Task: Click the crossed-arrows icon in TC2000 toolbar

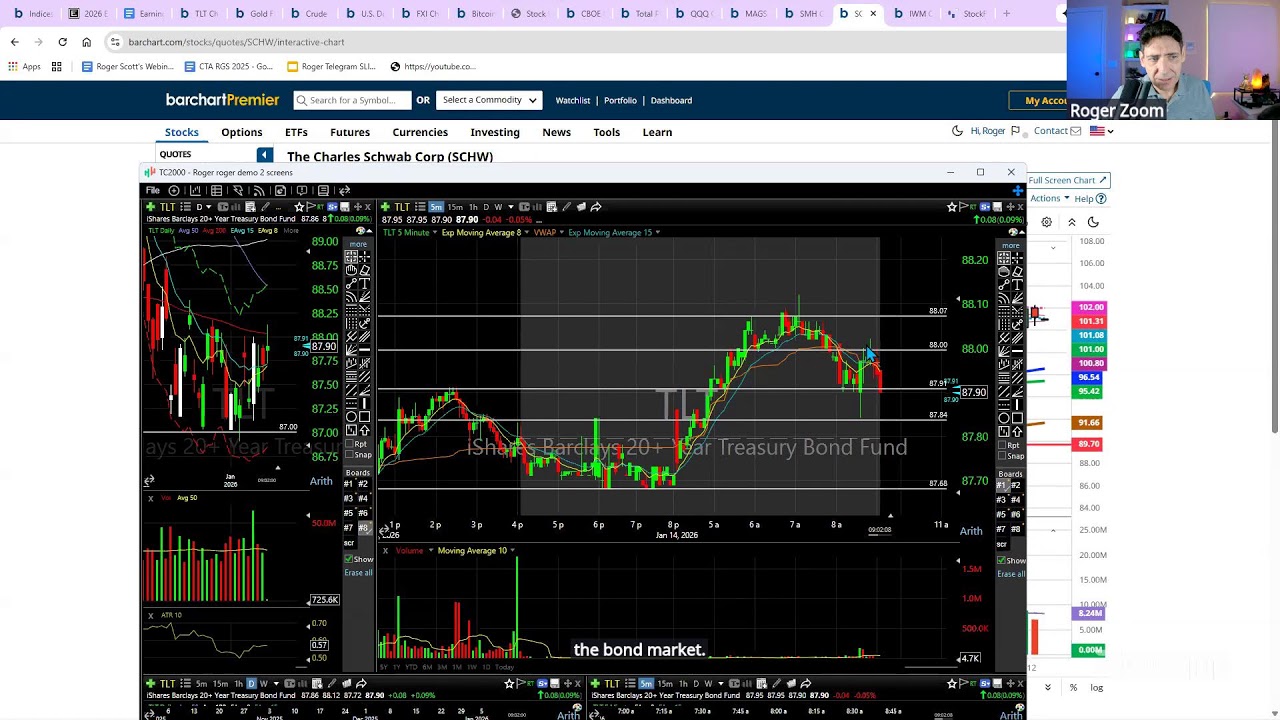Action: (344, 190)
